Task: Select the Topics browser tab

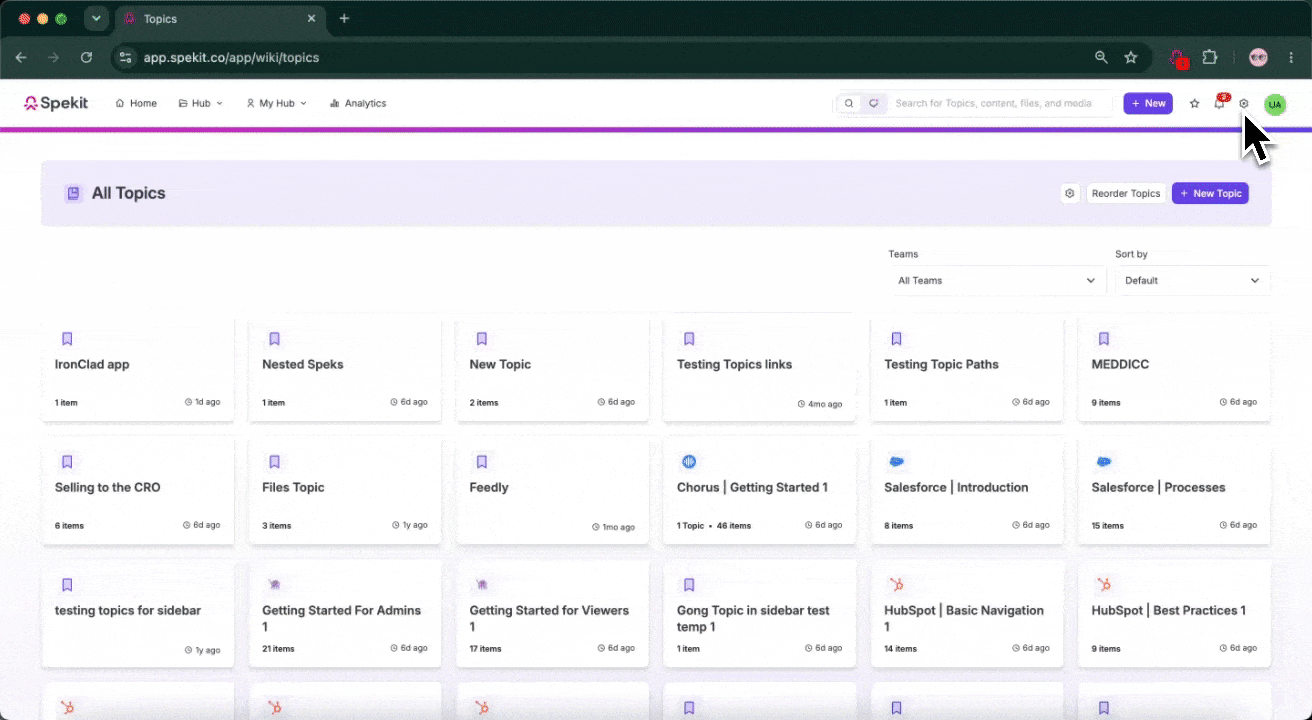Action: [x=220, y=19]
